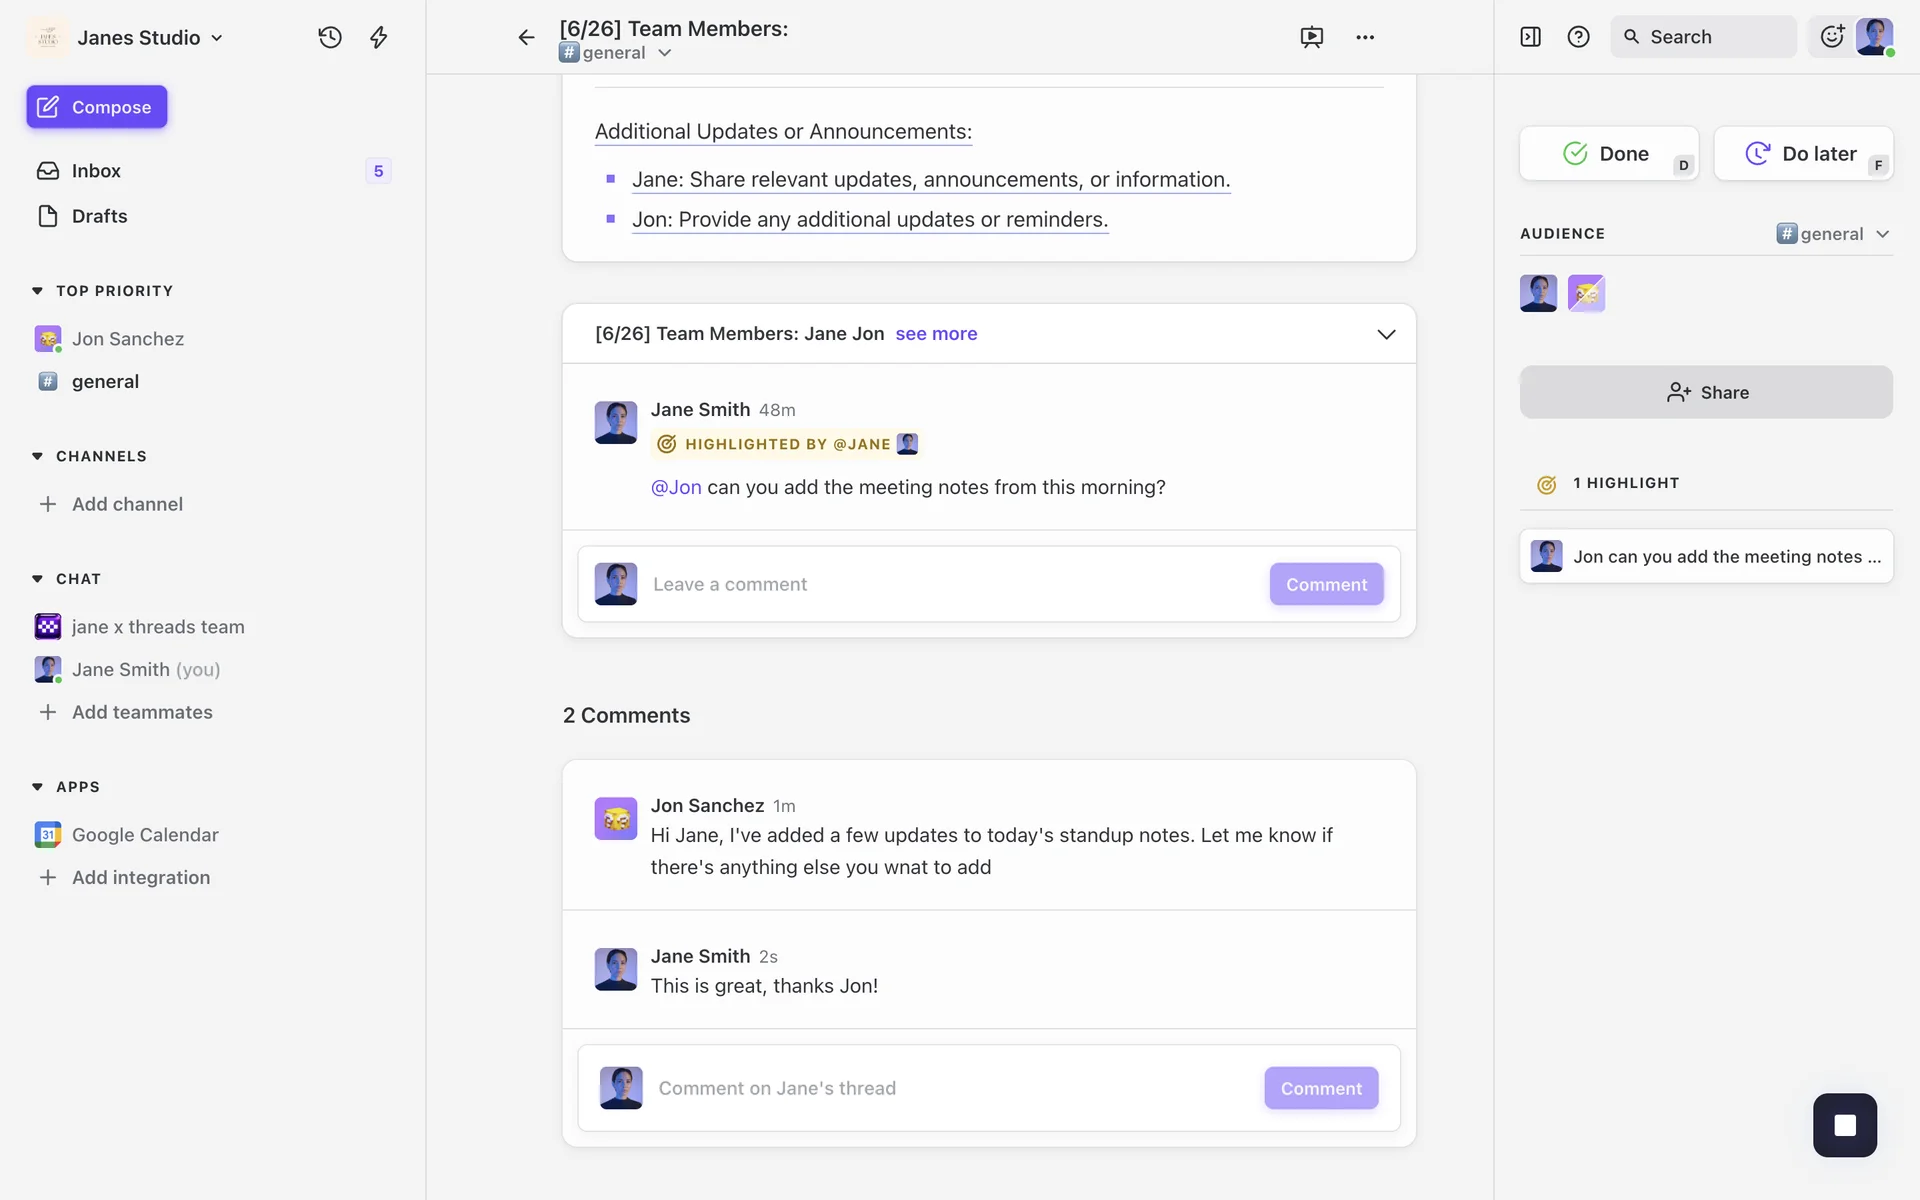Click the black stop recording button

1844,1125
